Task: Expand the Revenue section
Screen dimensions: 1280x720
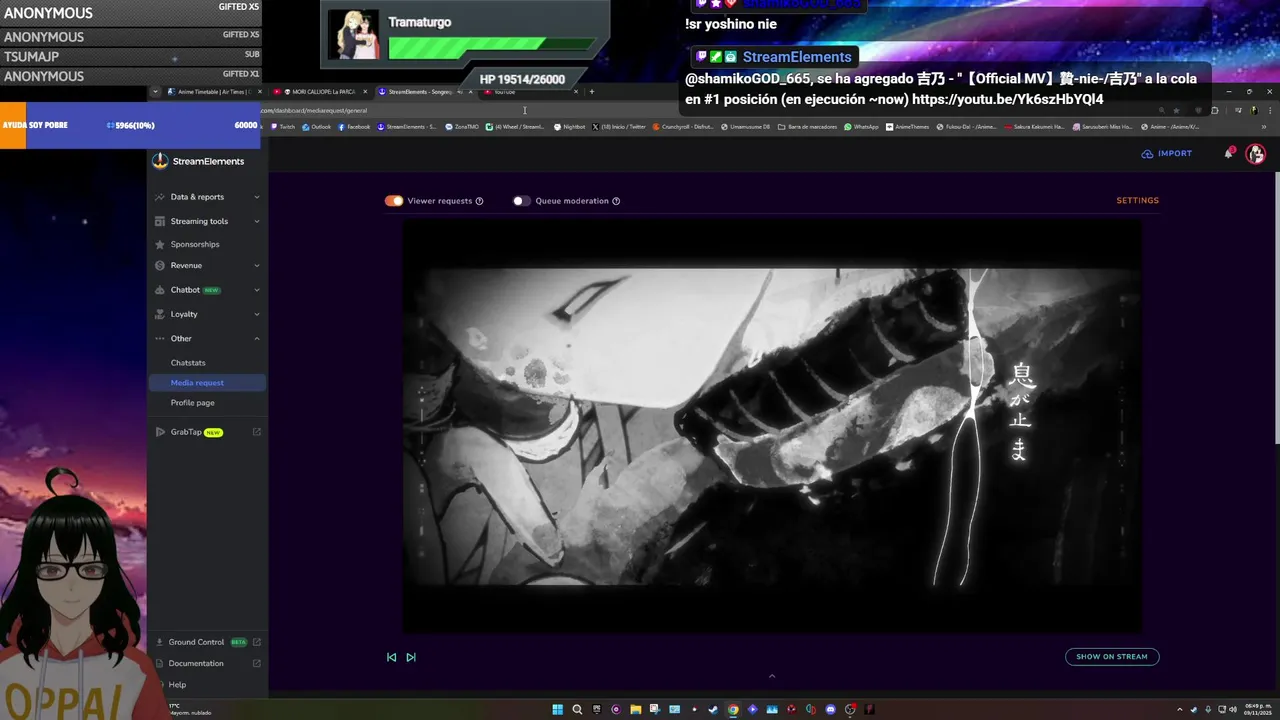Action: [x=257, y=265]
